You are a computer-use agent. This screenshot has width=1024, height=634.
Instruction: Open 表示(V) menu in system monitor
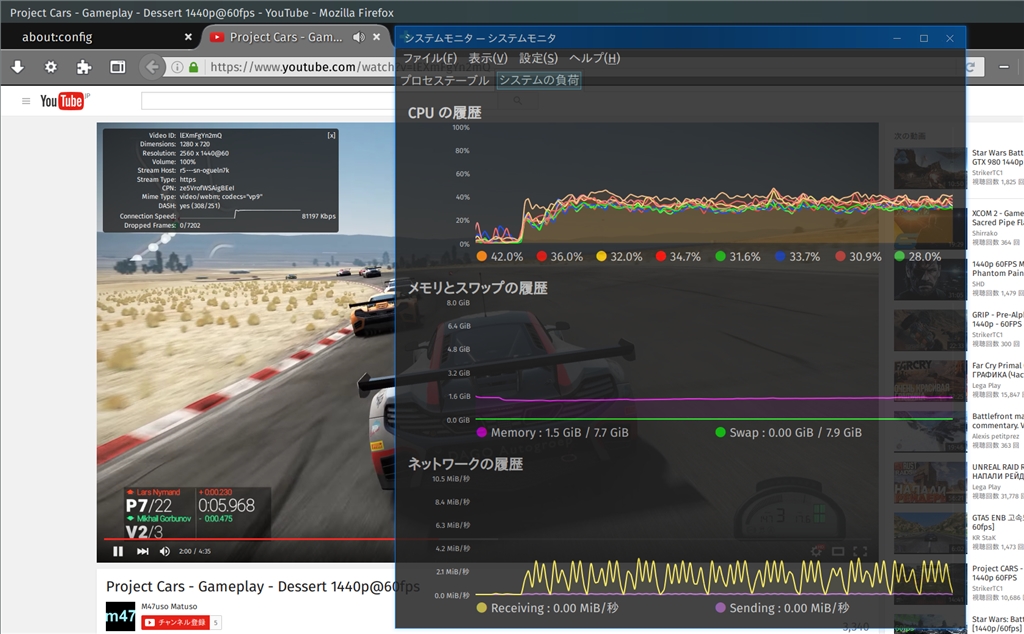488,58
